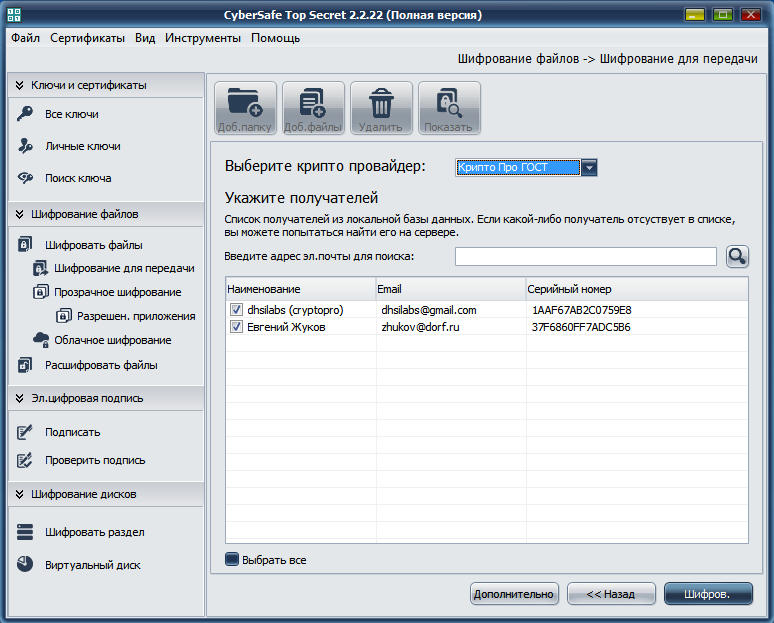Click the Серийный номер column header
The height and width of the screenshot is (623, 774).
(637, 289)
